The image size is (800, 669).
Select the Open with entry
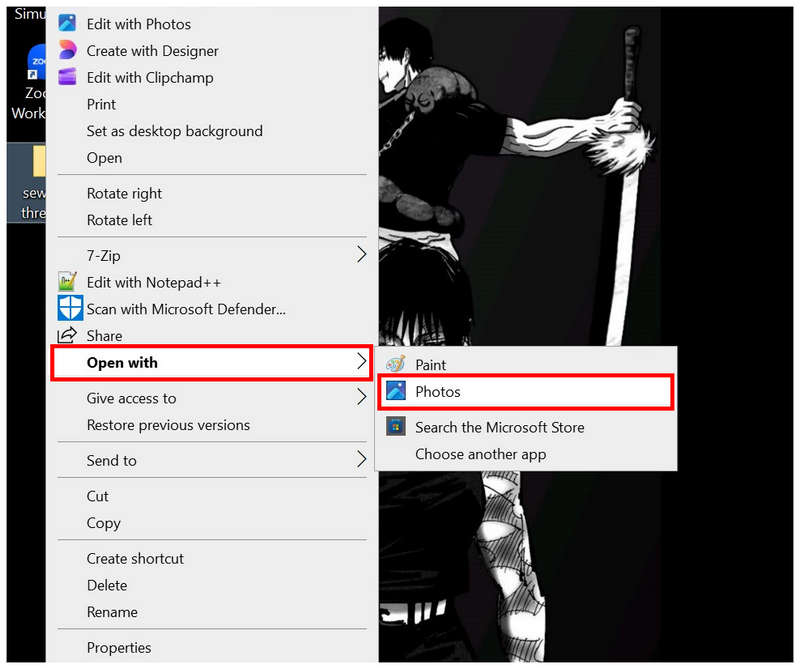tap(212, 362)
